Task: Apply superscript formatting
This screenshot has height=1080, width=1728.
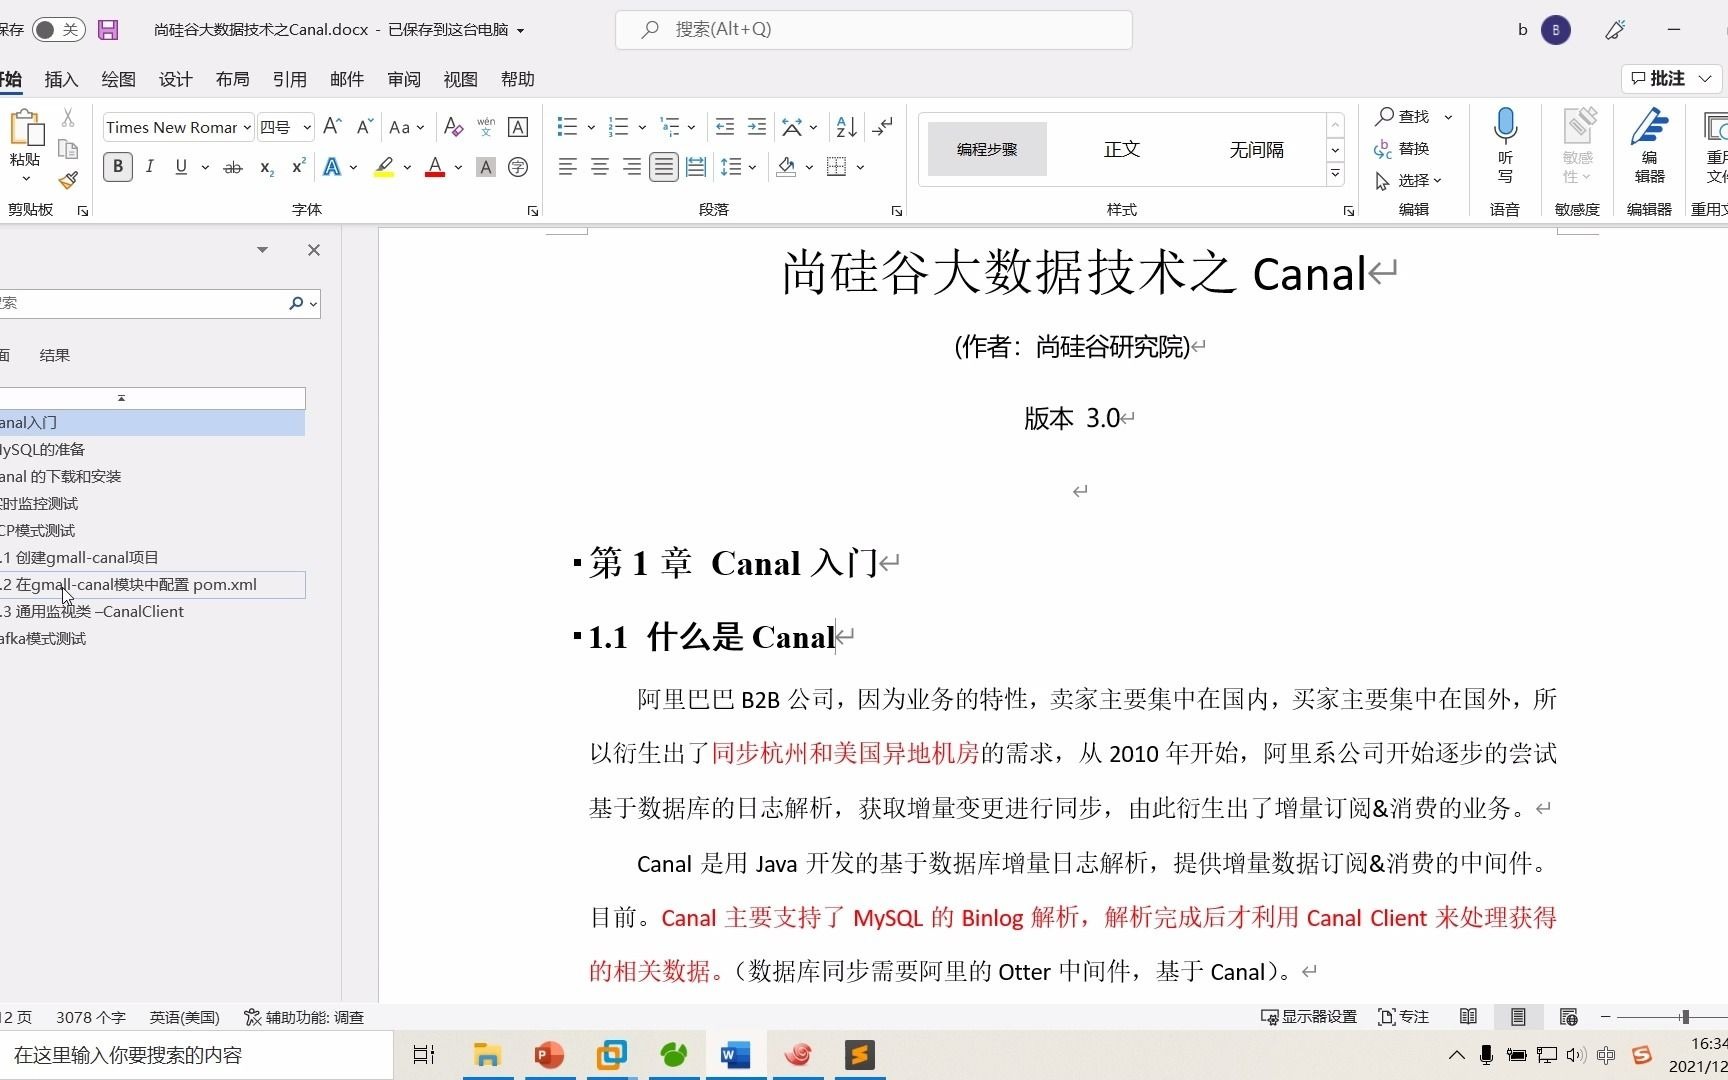Action: click(x=298, y=167)
